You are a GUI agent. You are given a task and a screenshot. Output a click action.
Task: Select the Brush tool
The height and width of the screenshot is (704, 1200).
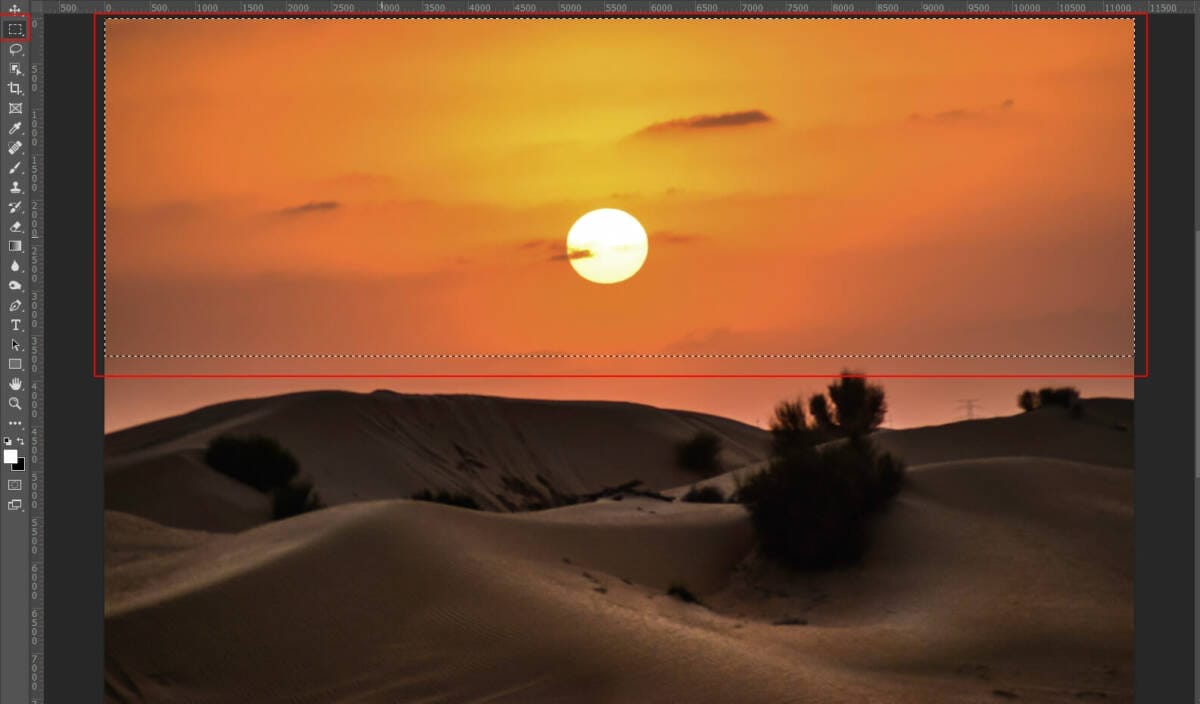pos(15,167)
